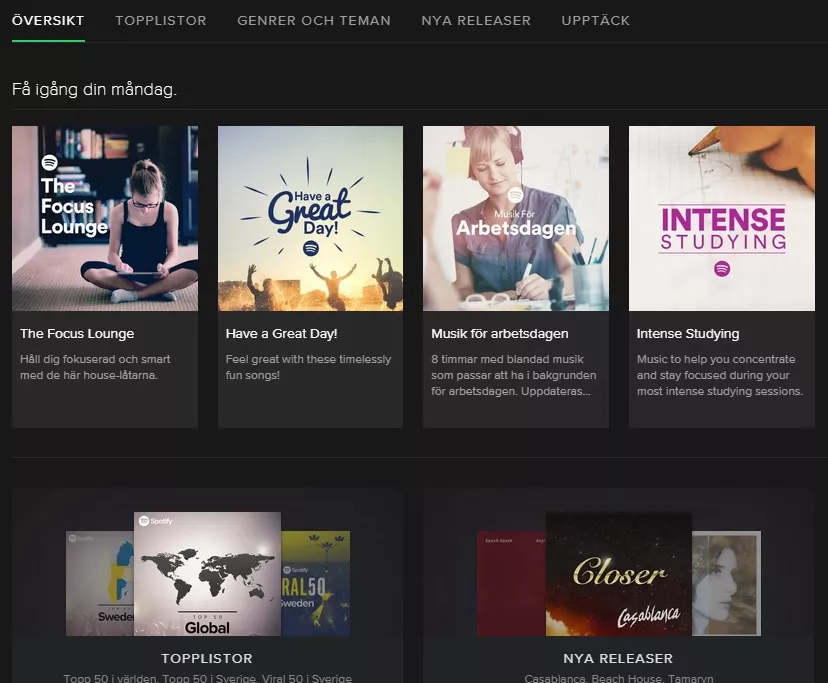The image size is (828, 683).
Task: Click pink Spotify logo on Intense Studying
Action: tap(722, 269)
